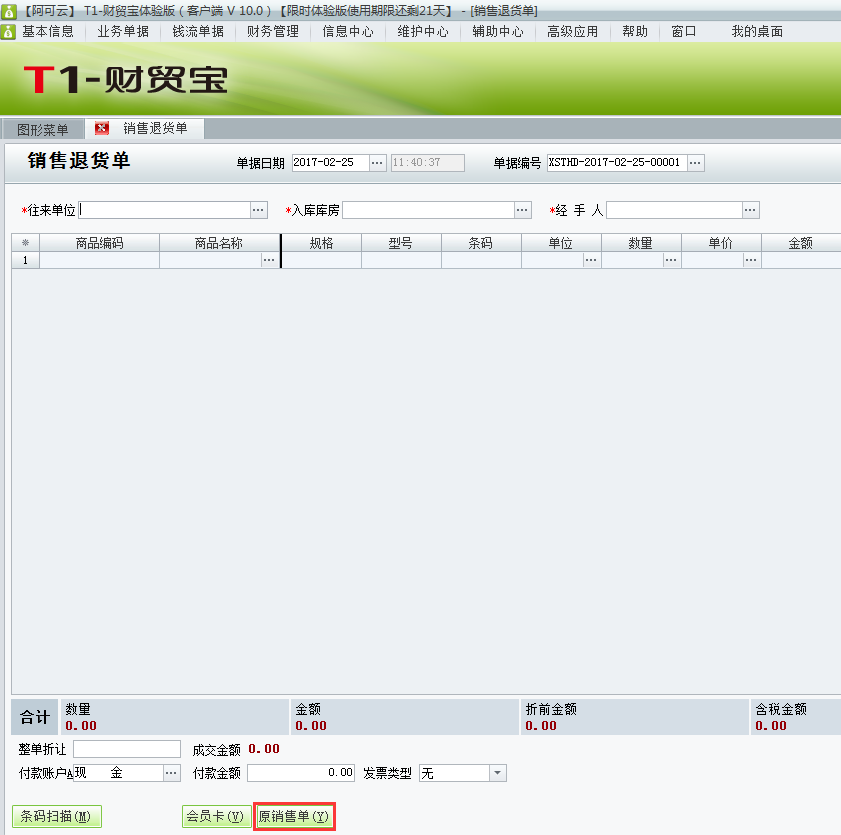841x835 pixels.
Task: Open the 经手人 lookup ellipsis button
Action: [x=750, y=210]
